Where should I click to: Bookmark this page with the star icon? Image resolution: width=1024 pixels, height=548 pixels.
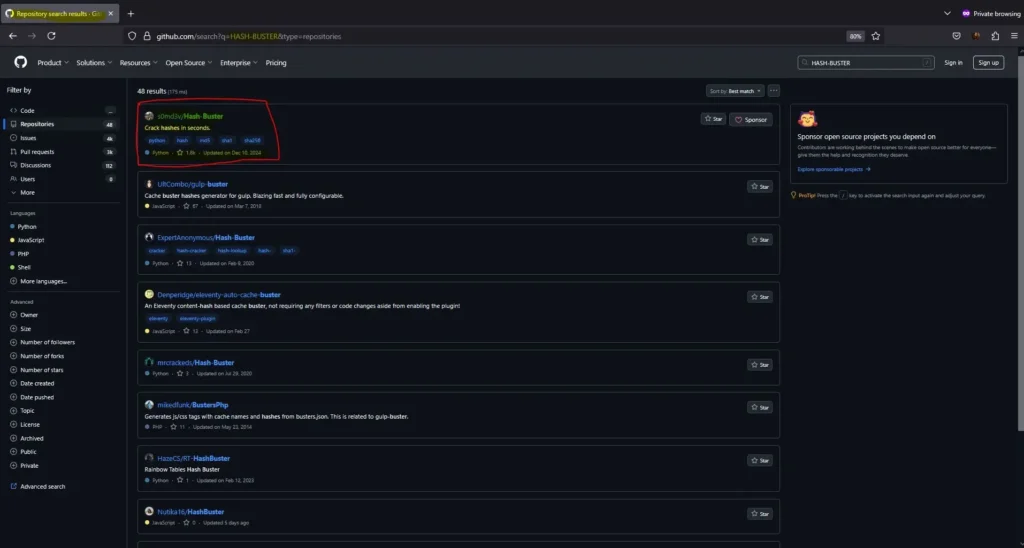[876, 36]
